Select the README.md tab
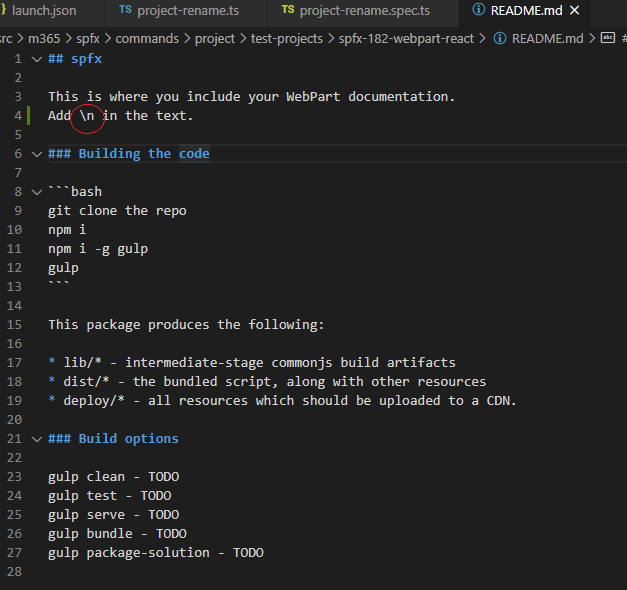 coord(526,10)
